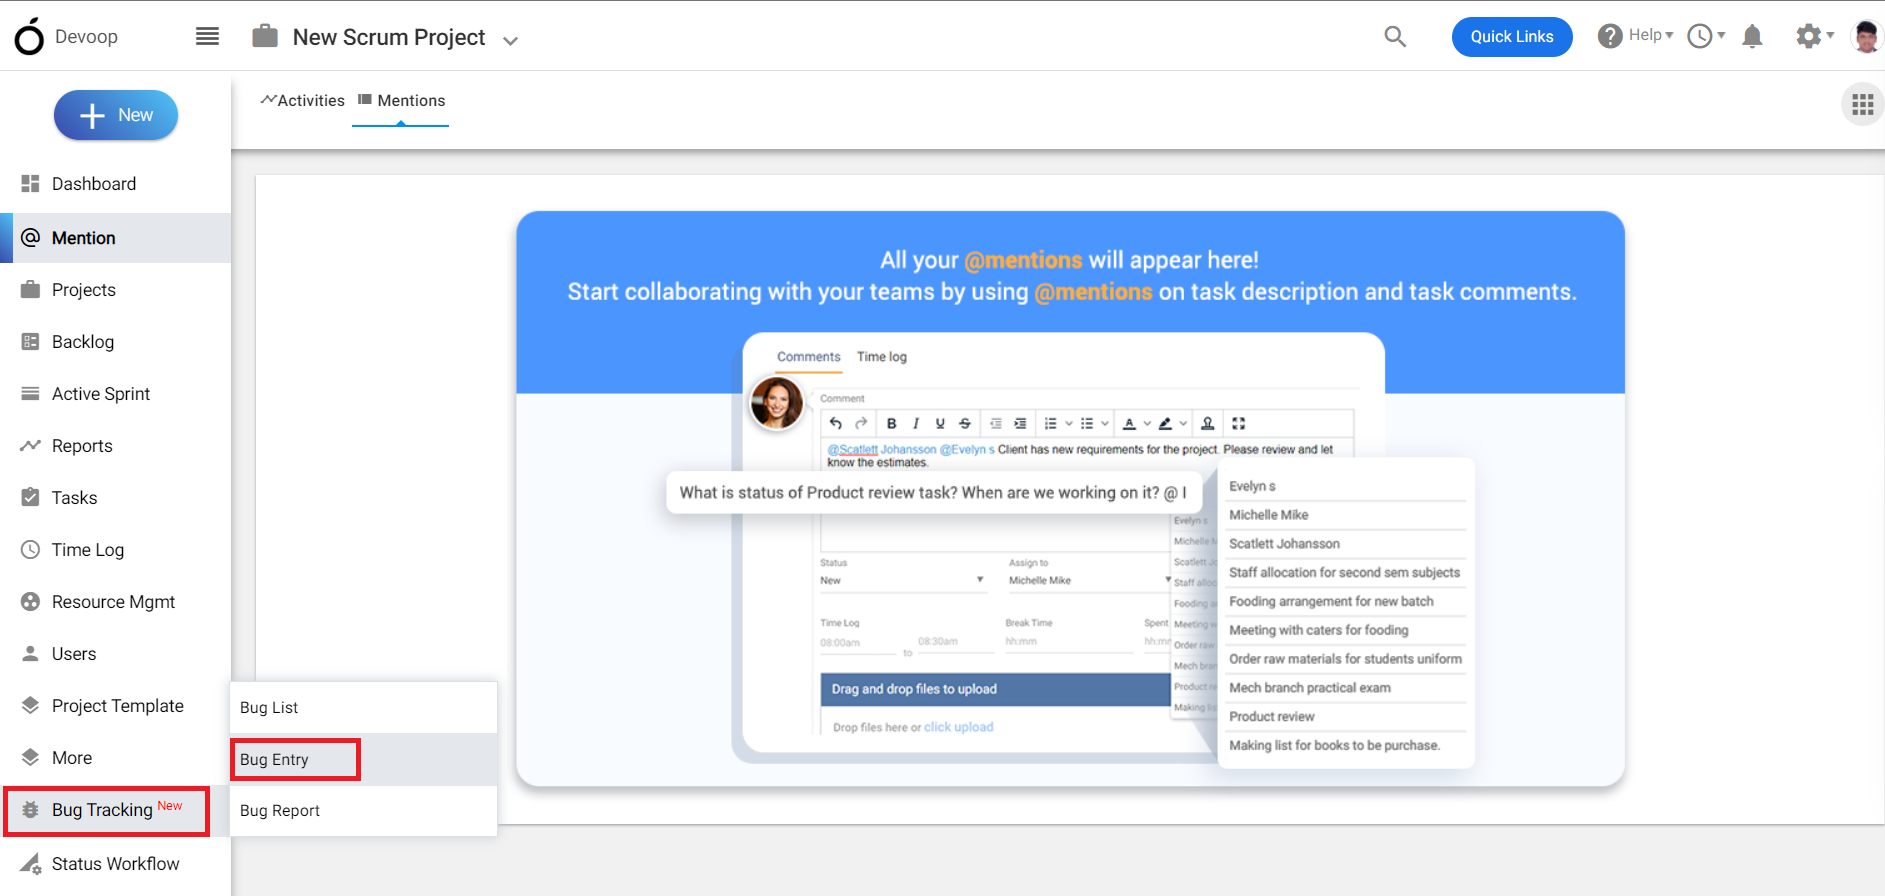
Task: Open Project Template sidebar label
Action: tap(118, 706)
